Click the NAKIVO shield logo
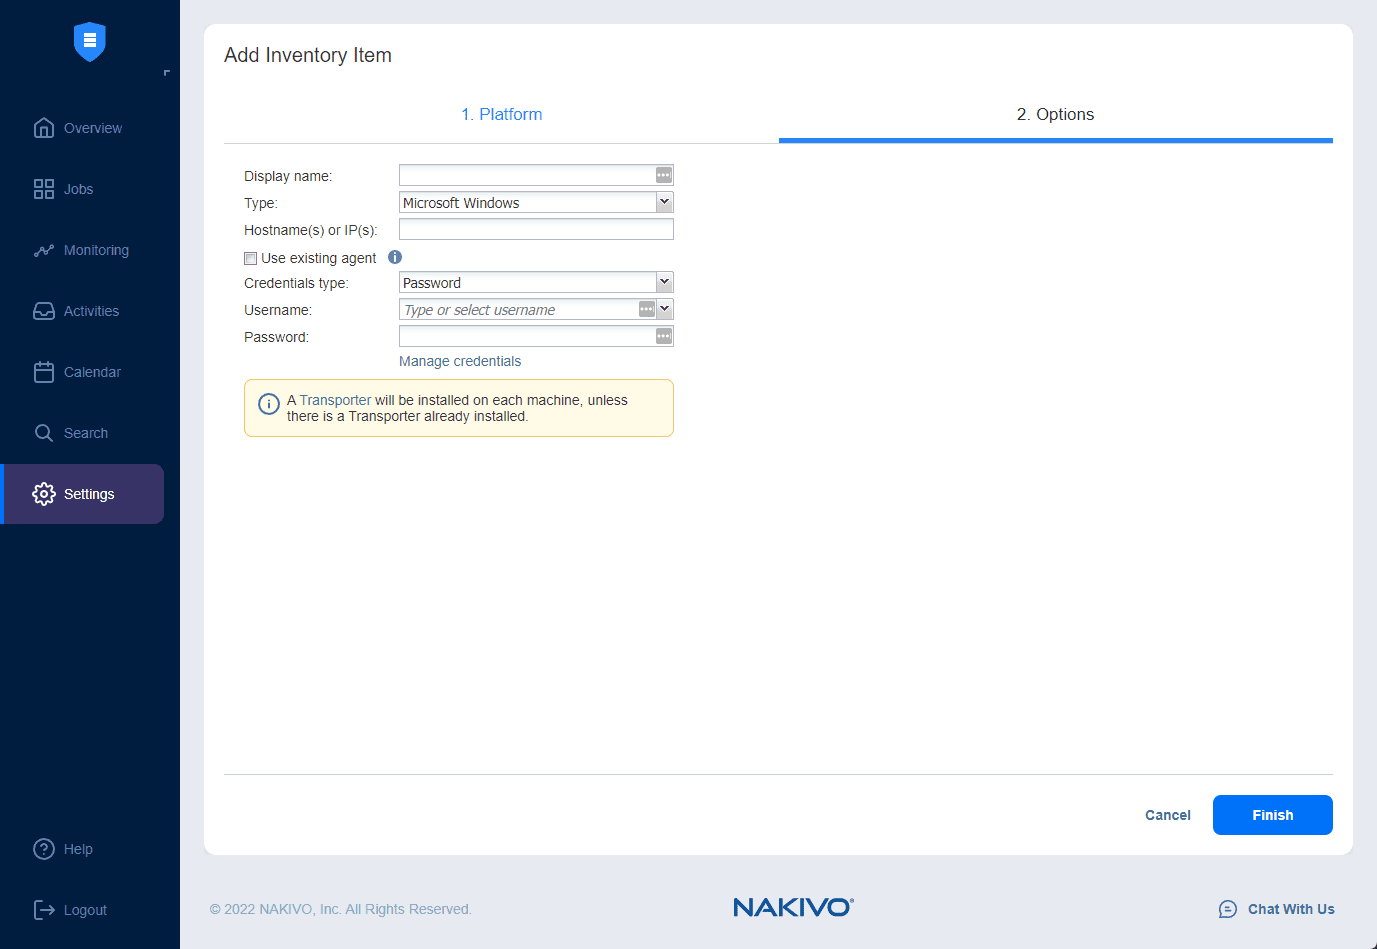This screenshot has height=949, width=1377. 89,42
